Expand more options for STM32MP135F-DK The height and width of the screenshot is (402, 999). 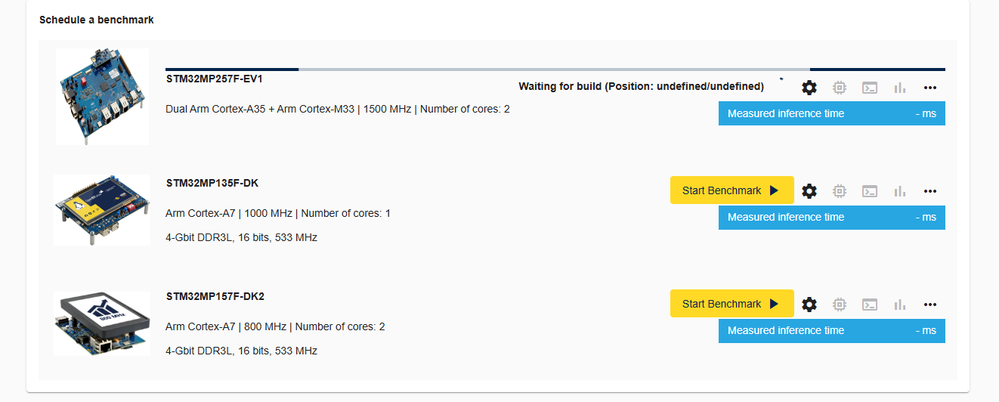pos(930,190)
